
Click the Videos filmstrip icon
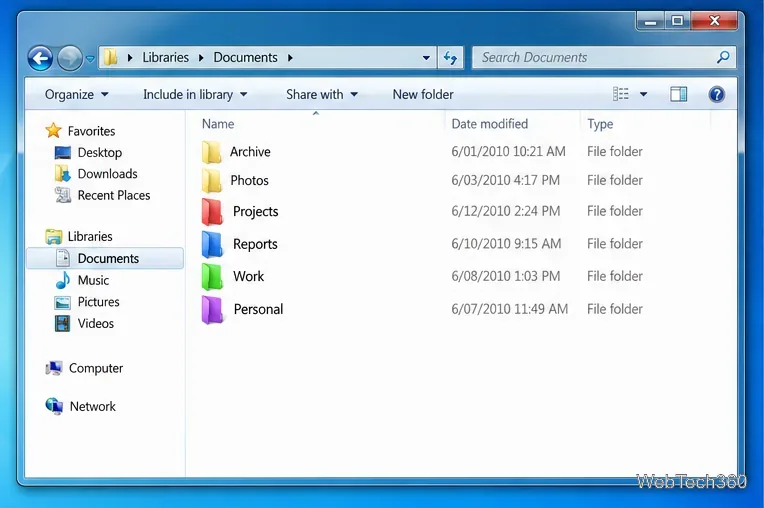point(62,324)
